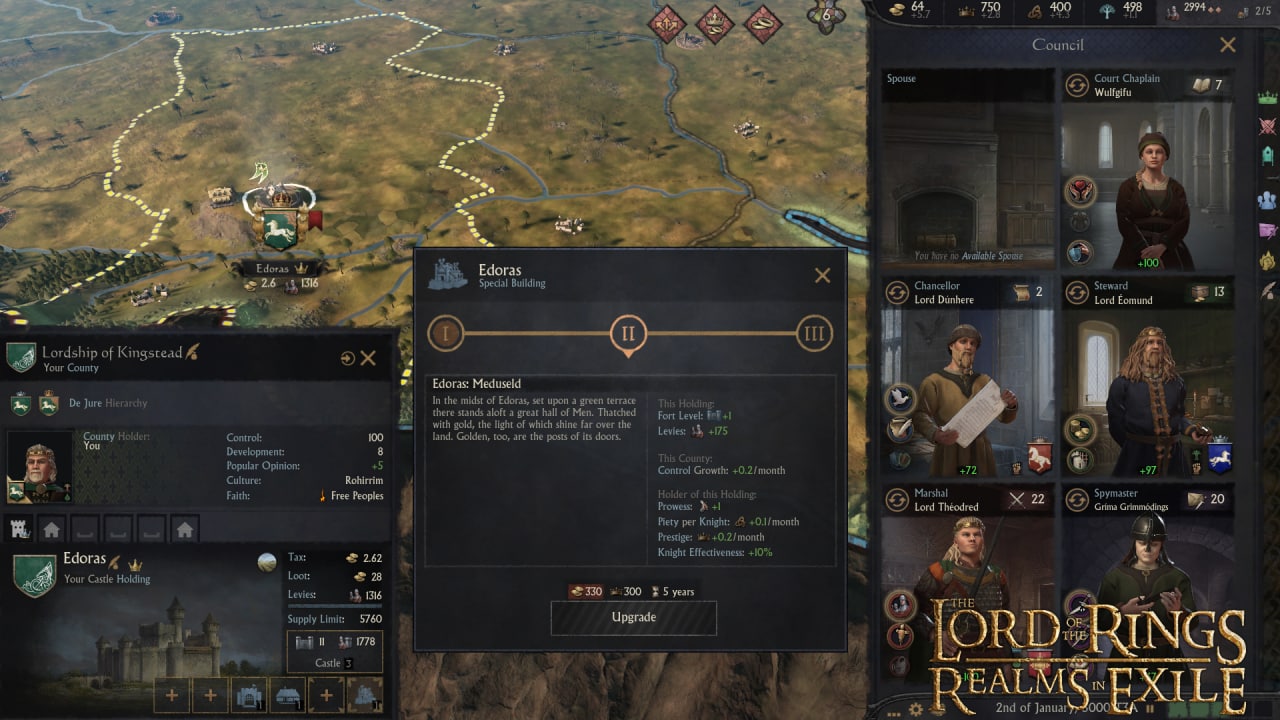This screenshot has width=1280, height=720.
Task: Click the go-to-county arrow icon beside Kingstead
Action: click(x=347, y=358)
